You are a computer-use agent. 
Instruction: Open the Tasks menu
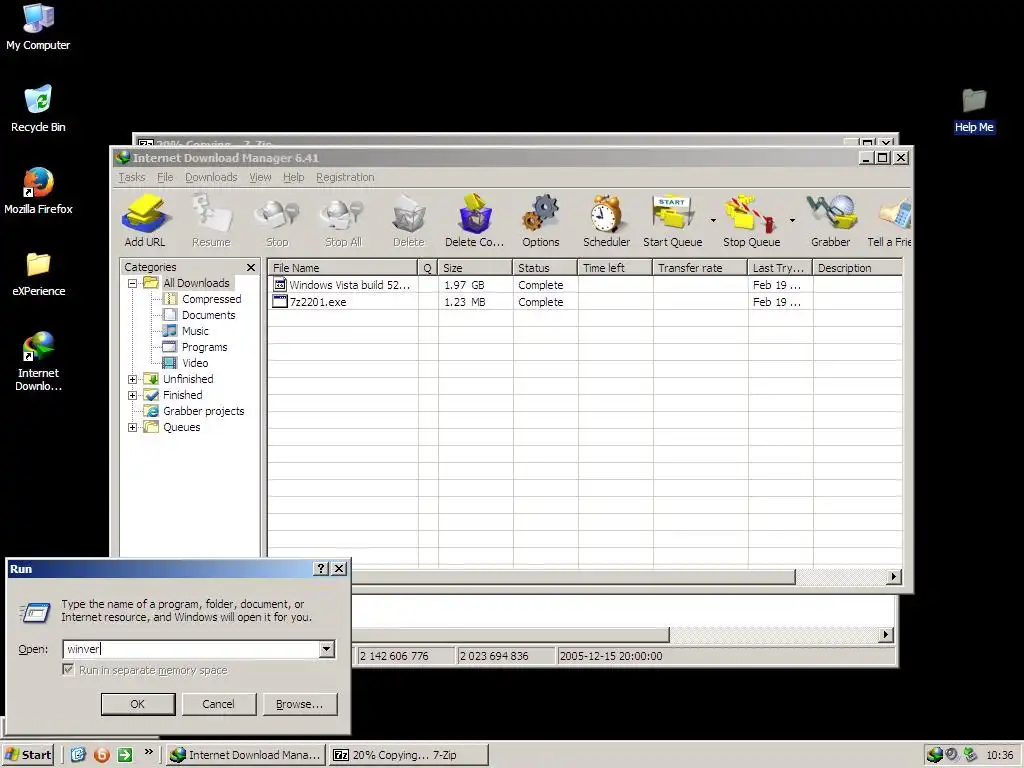coord(132,177)
